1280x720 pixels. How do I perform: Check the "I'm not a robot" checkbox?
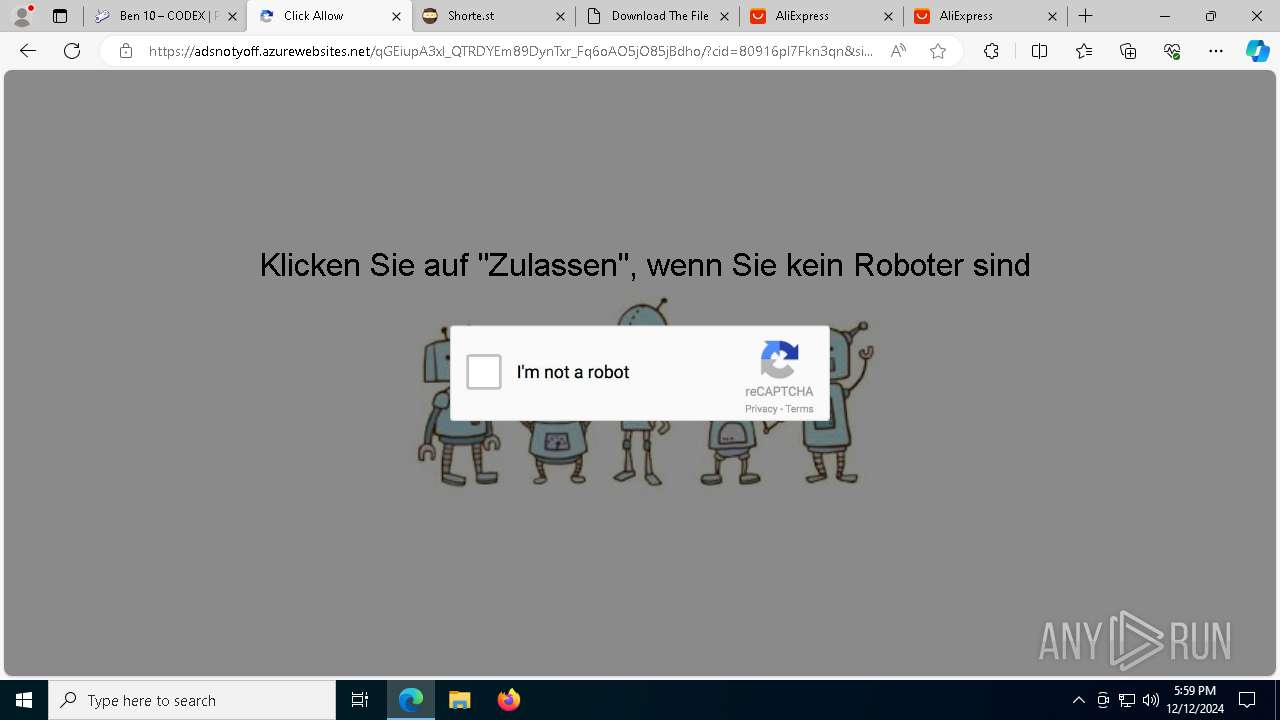[484, 372]
